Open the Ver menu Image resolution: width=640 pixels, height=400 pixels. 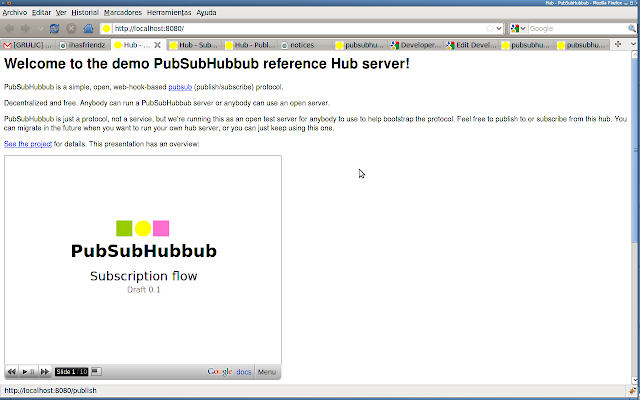coord(61,13)
